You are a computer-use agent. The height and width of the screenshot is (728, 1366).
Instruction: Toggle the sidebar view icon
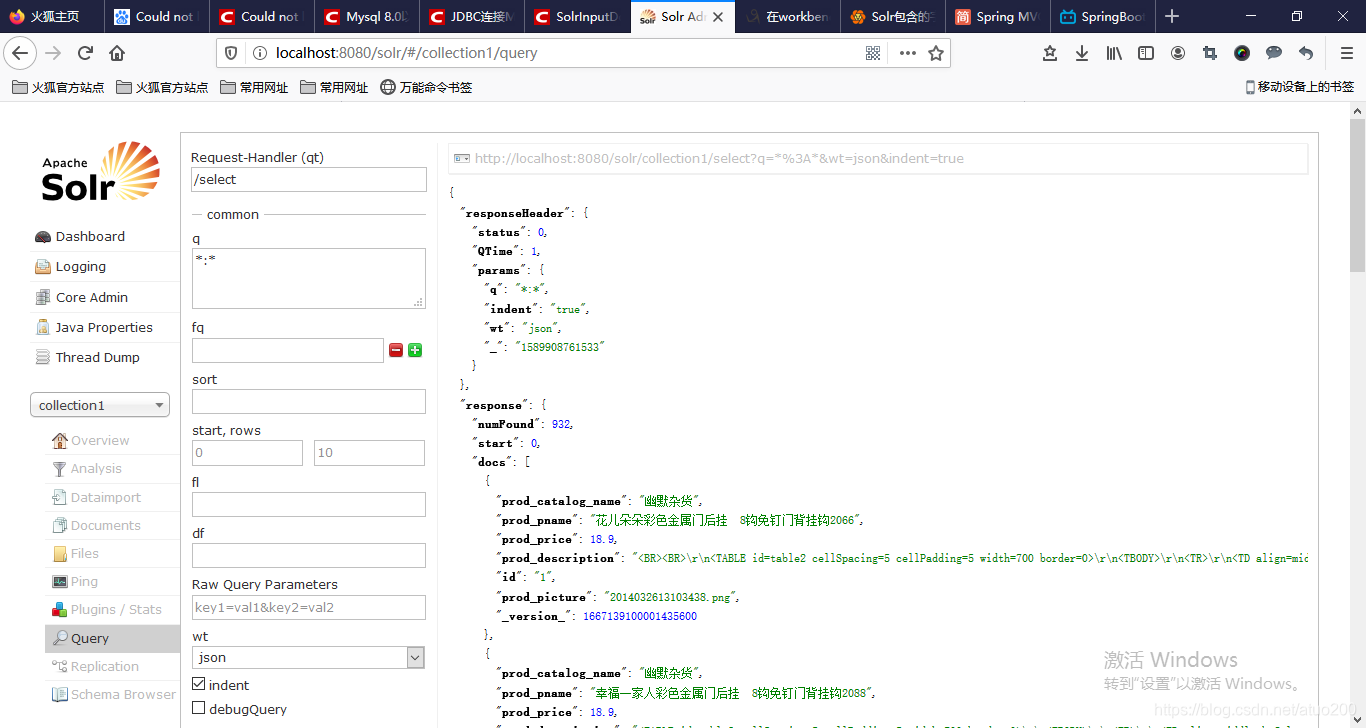pyautogui.click(x=1146, y=53)
